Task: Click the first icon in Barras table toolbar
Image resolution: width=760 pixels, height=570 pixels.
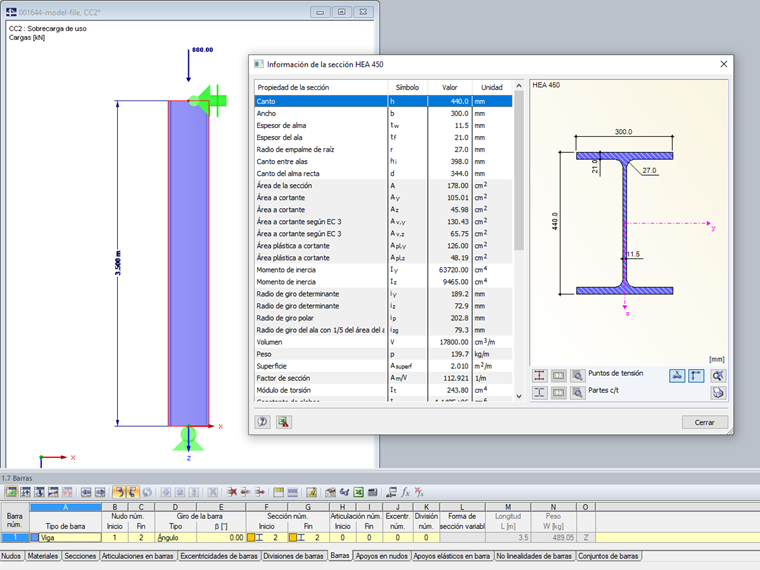Action: pyautogui.click(x=11, y=492)
